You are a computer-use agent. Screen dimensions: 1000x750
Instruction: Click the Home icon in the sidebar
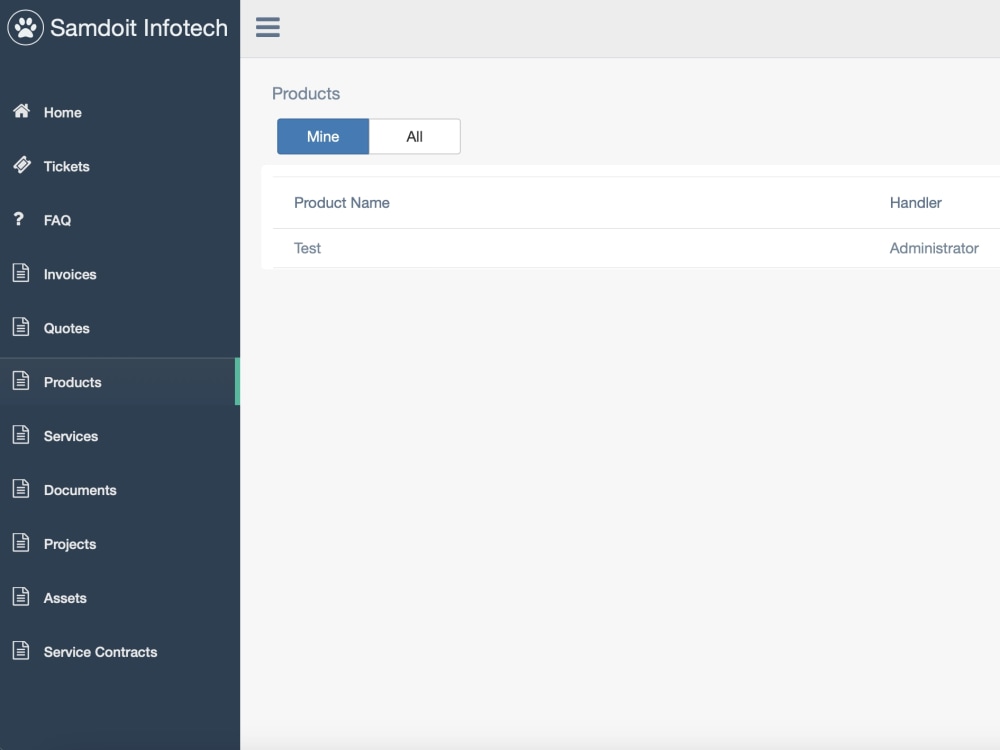[21, 112]
